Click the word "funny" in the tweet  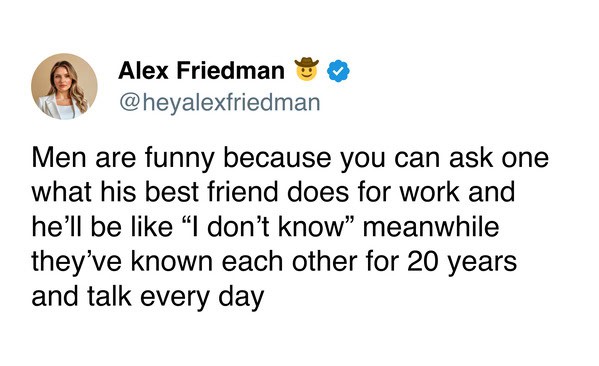pyautogui.click(x=179, y=159)
